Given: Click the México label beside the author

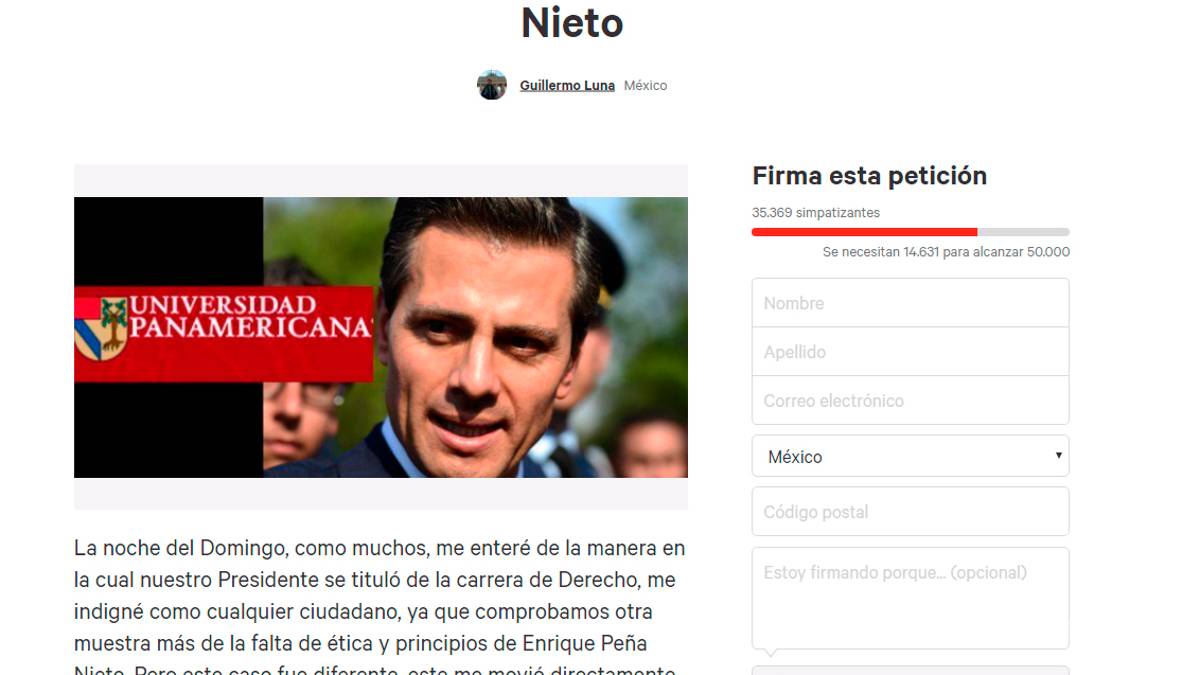Looking at the screenshot, I should [x=645, y=86].
